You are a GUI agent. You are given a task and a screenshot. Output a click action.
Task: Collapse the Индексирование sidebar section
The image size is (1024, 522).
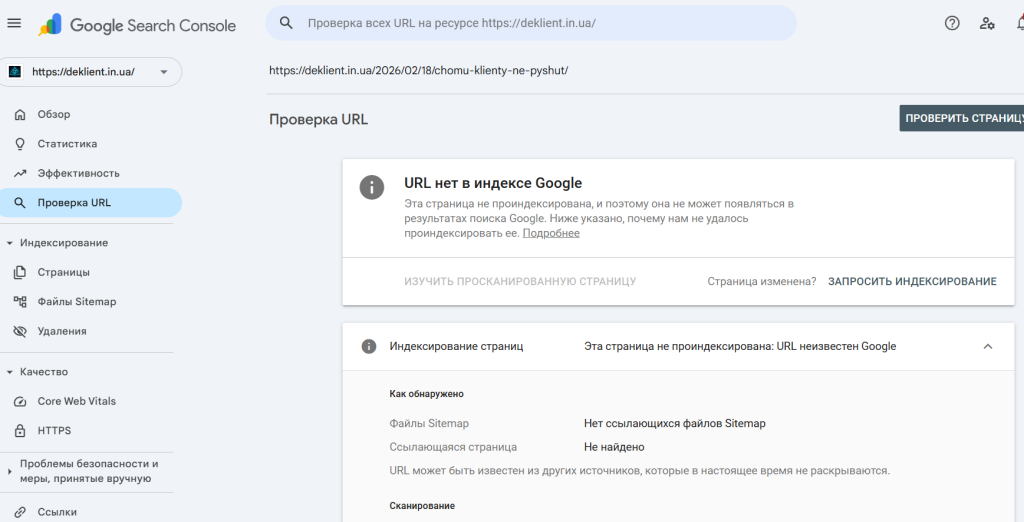(10, 243)
